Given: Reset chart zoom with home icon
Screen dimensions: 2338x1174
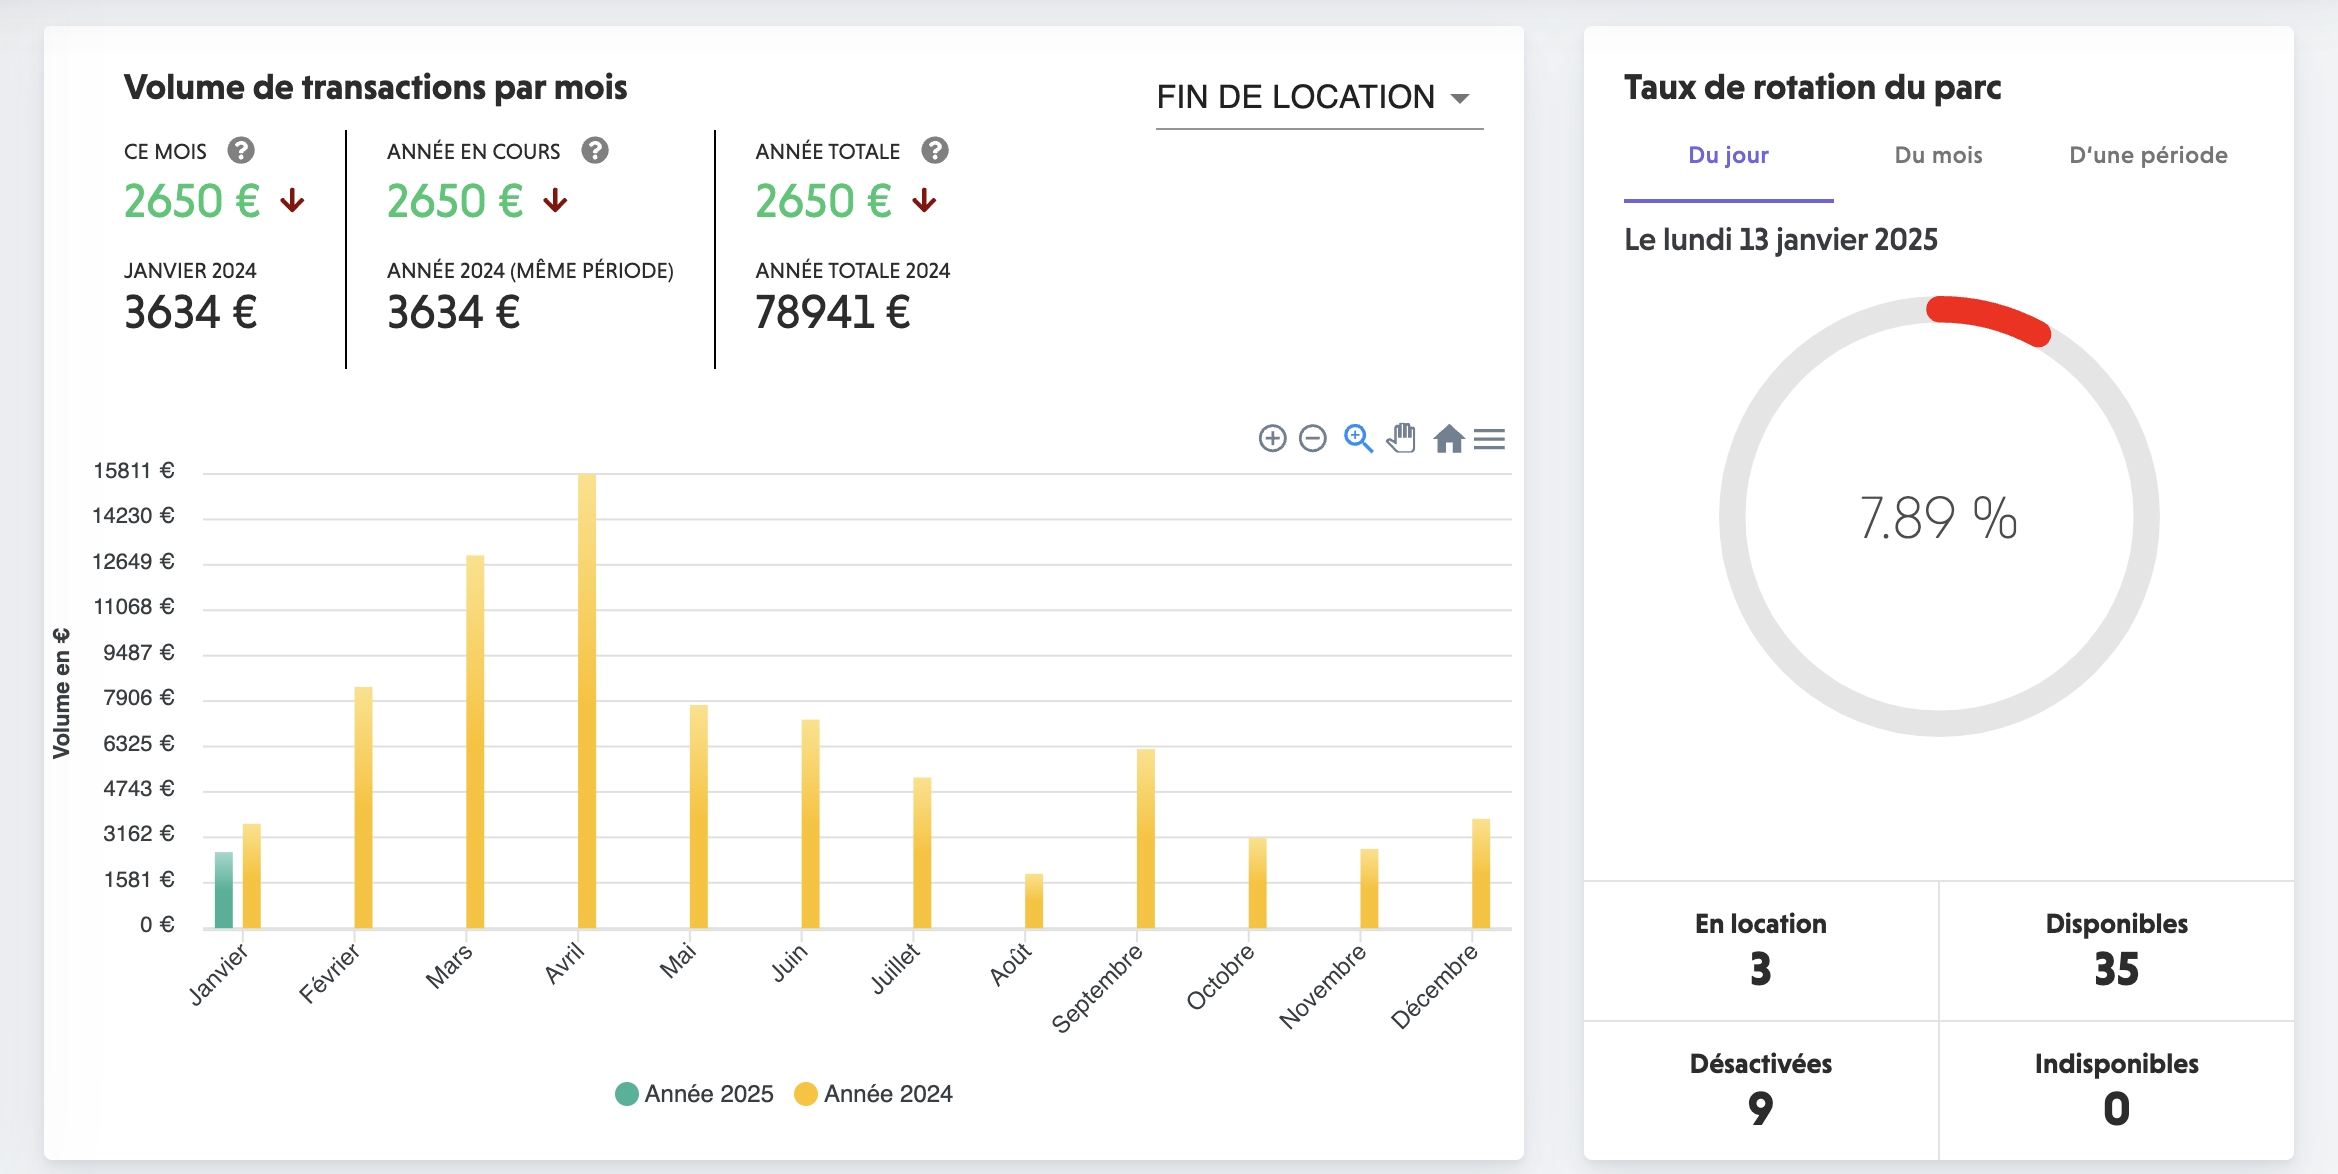Looking at the screenshot, I should [1448, 439].
